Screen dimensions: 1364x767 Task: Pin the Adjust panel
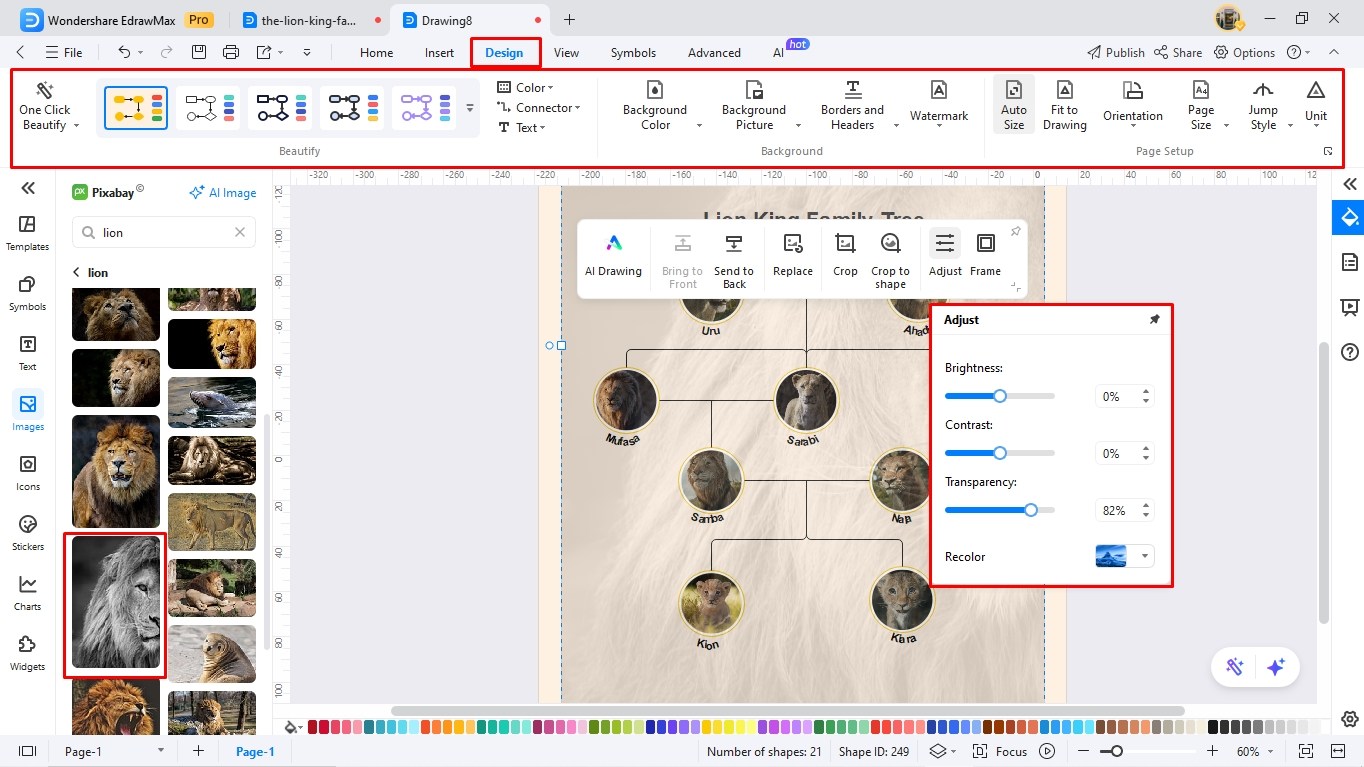(1154, 320)
